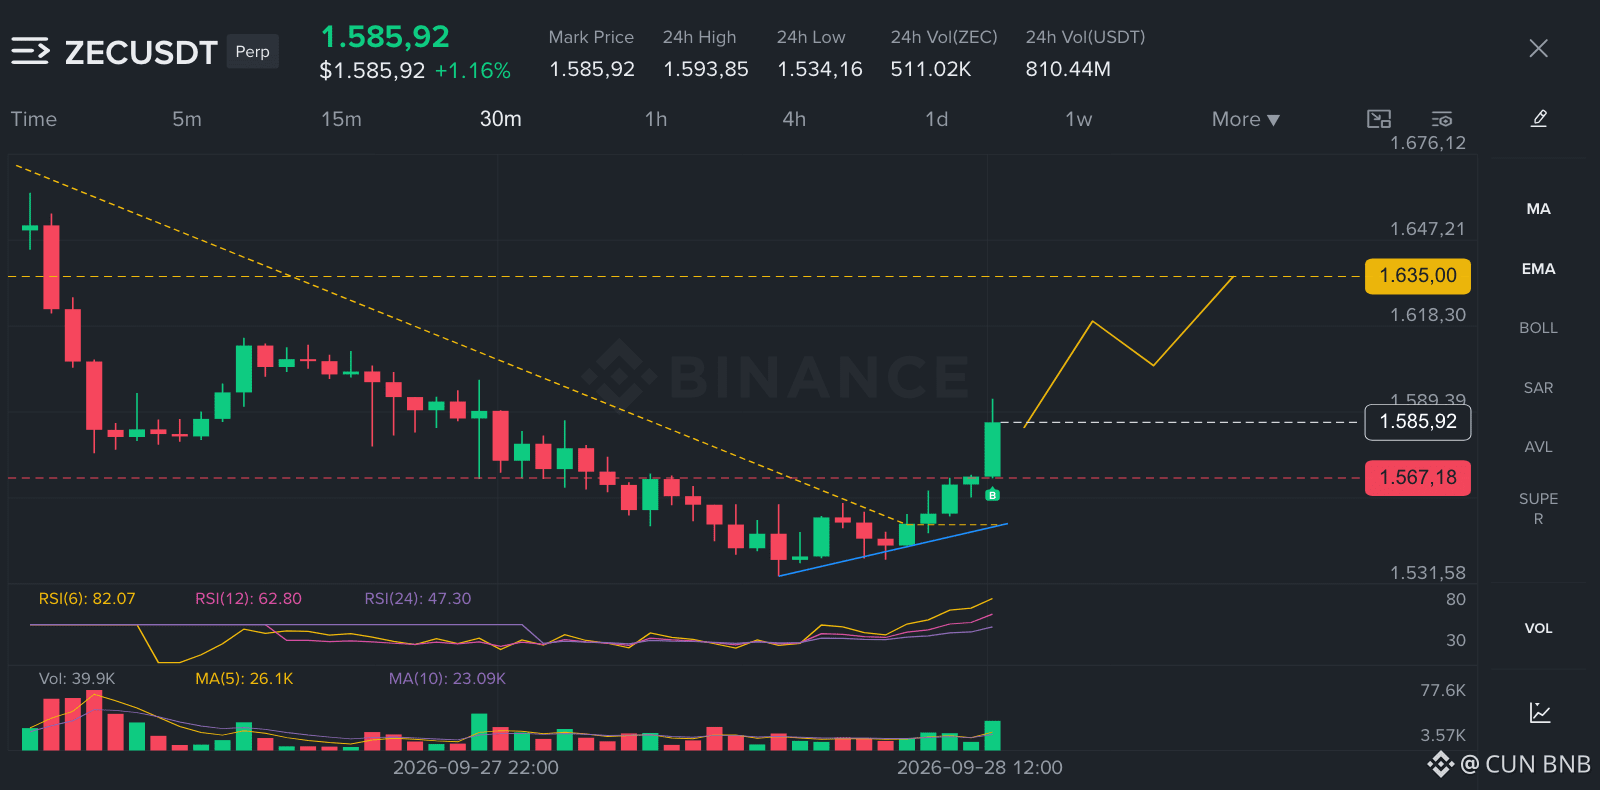Screen dimensions: 1600x790
Task: Click the drawing pencil tool icon
Action: click(x=1539, y=119)
